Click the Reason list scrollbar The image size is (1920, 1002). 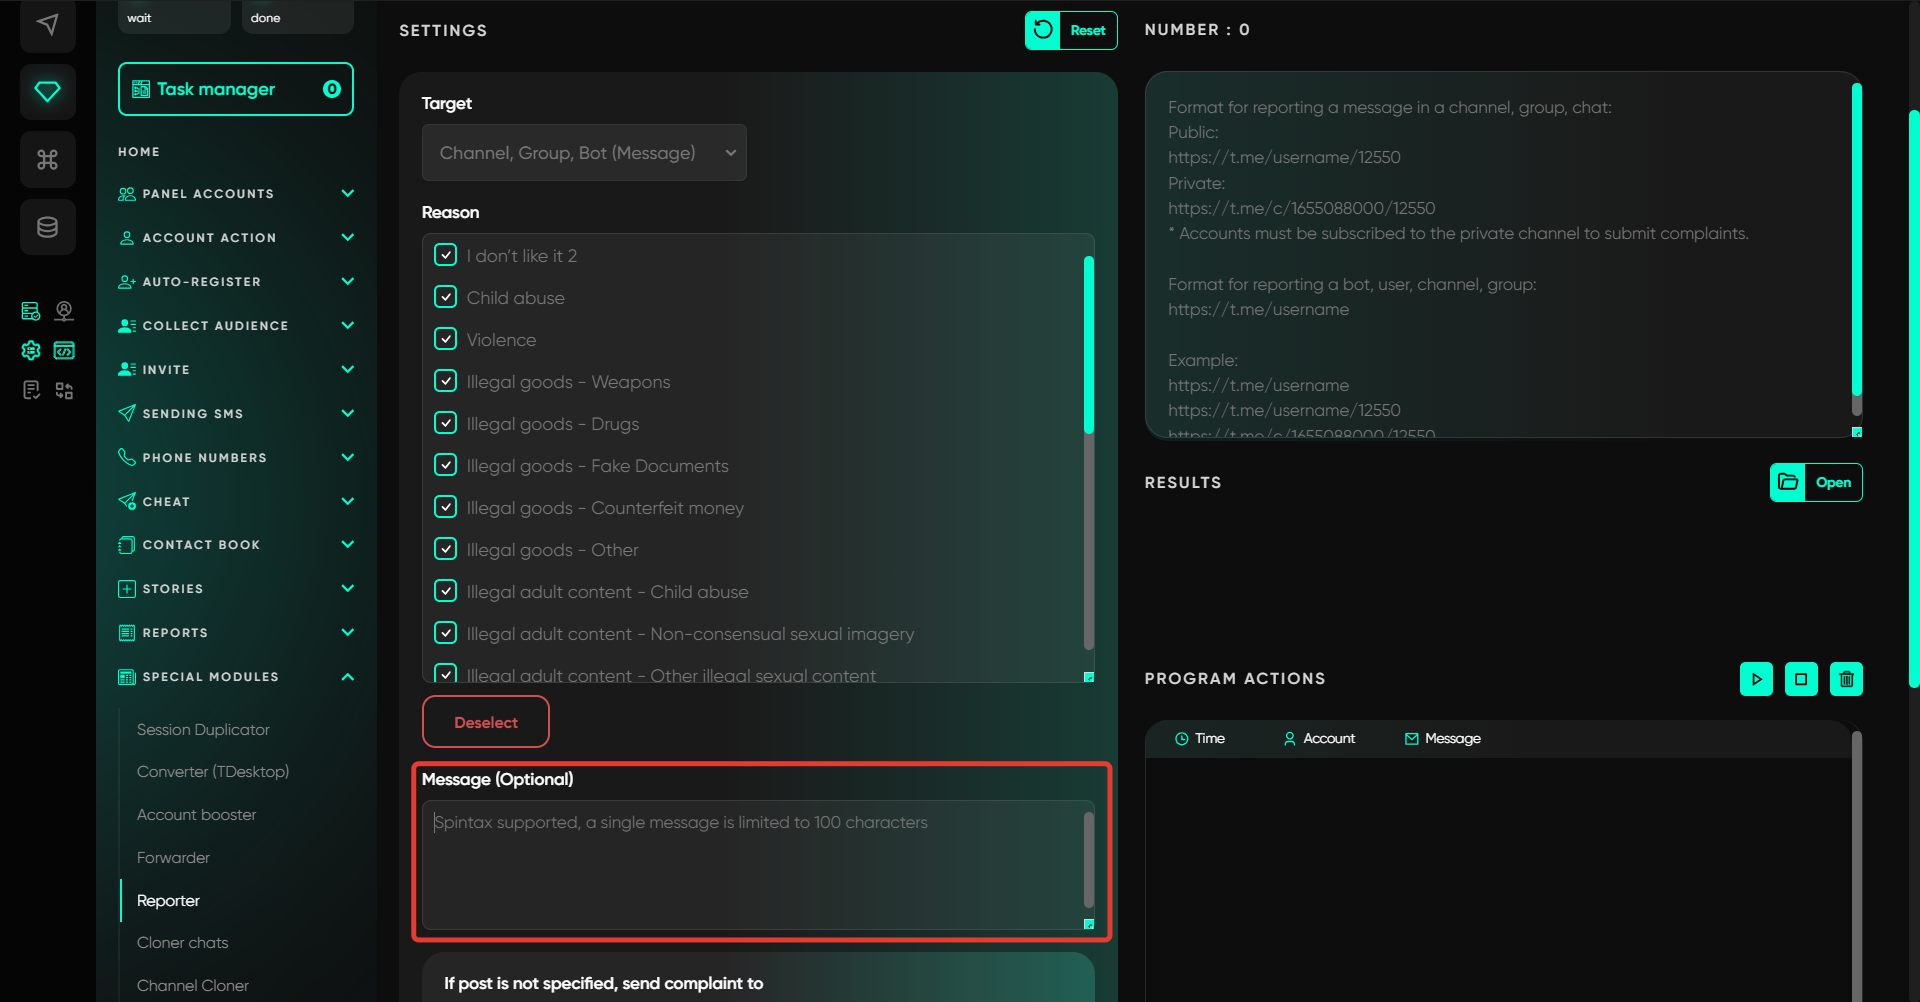pos(1088,345)
